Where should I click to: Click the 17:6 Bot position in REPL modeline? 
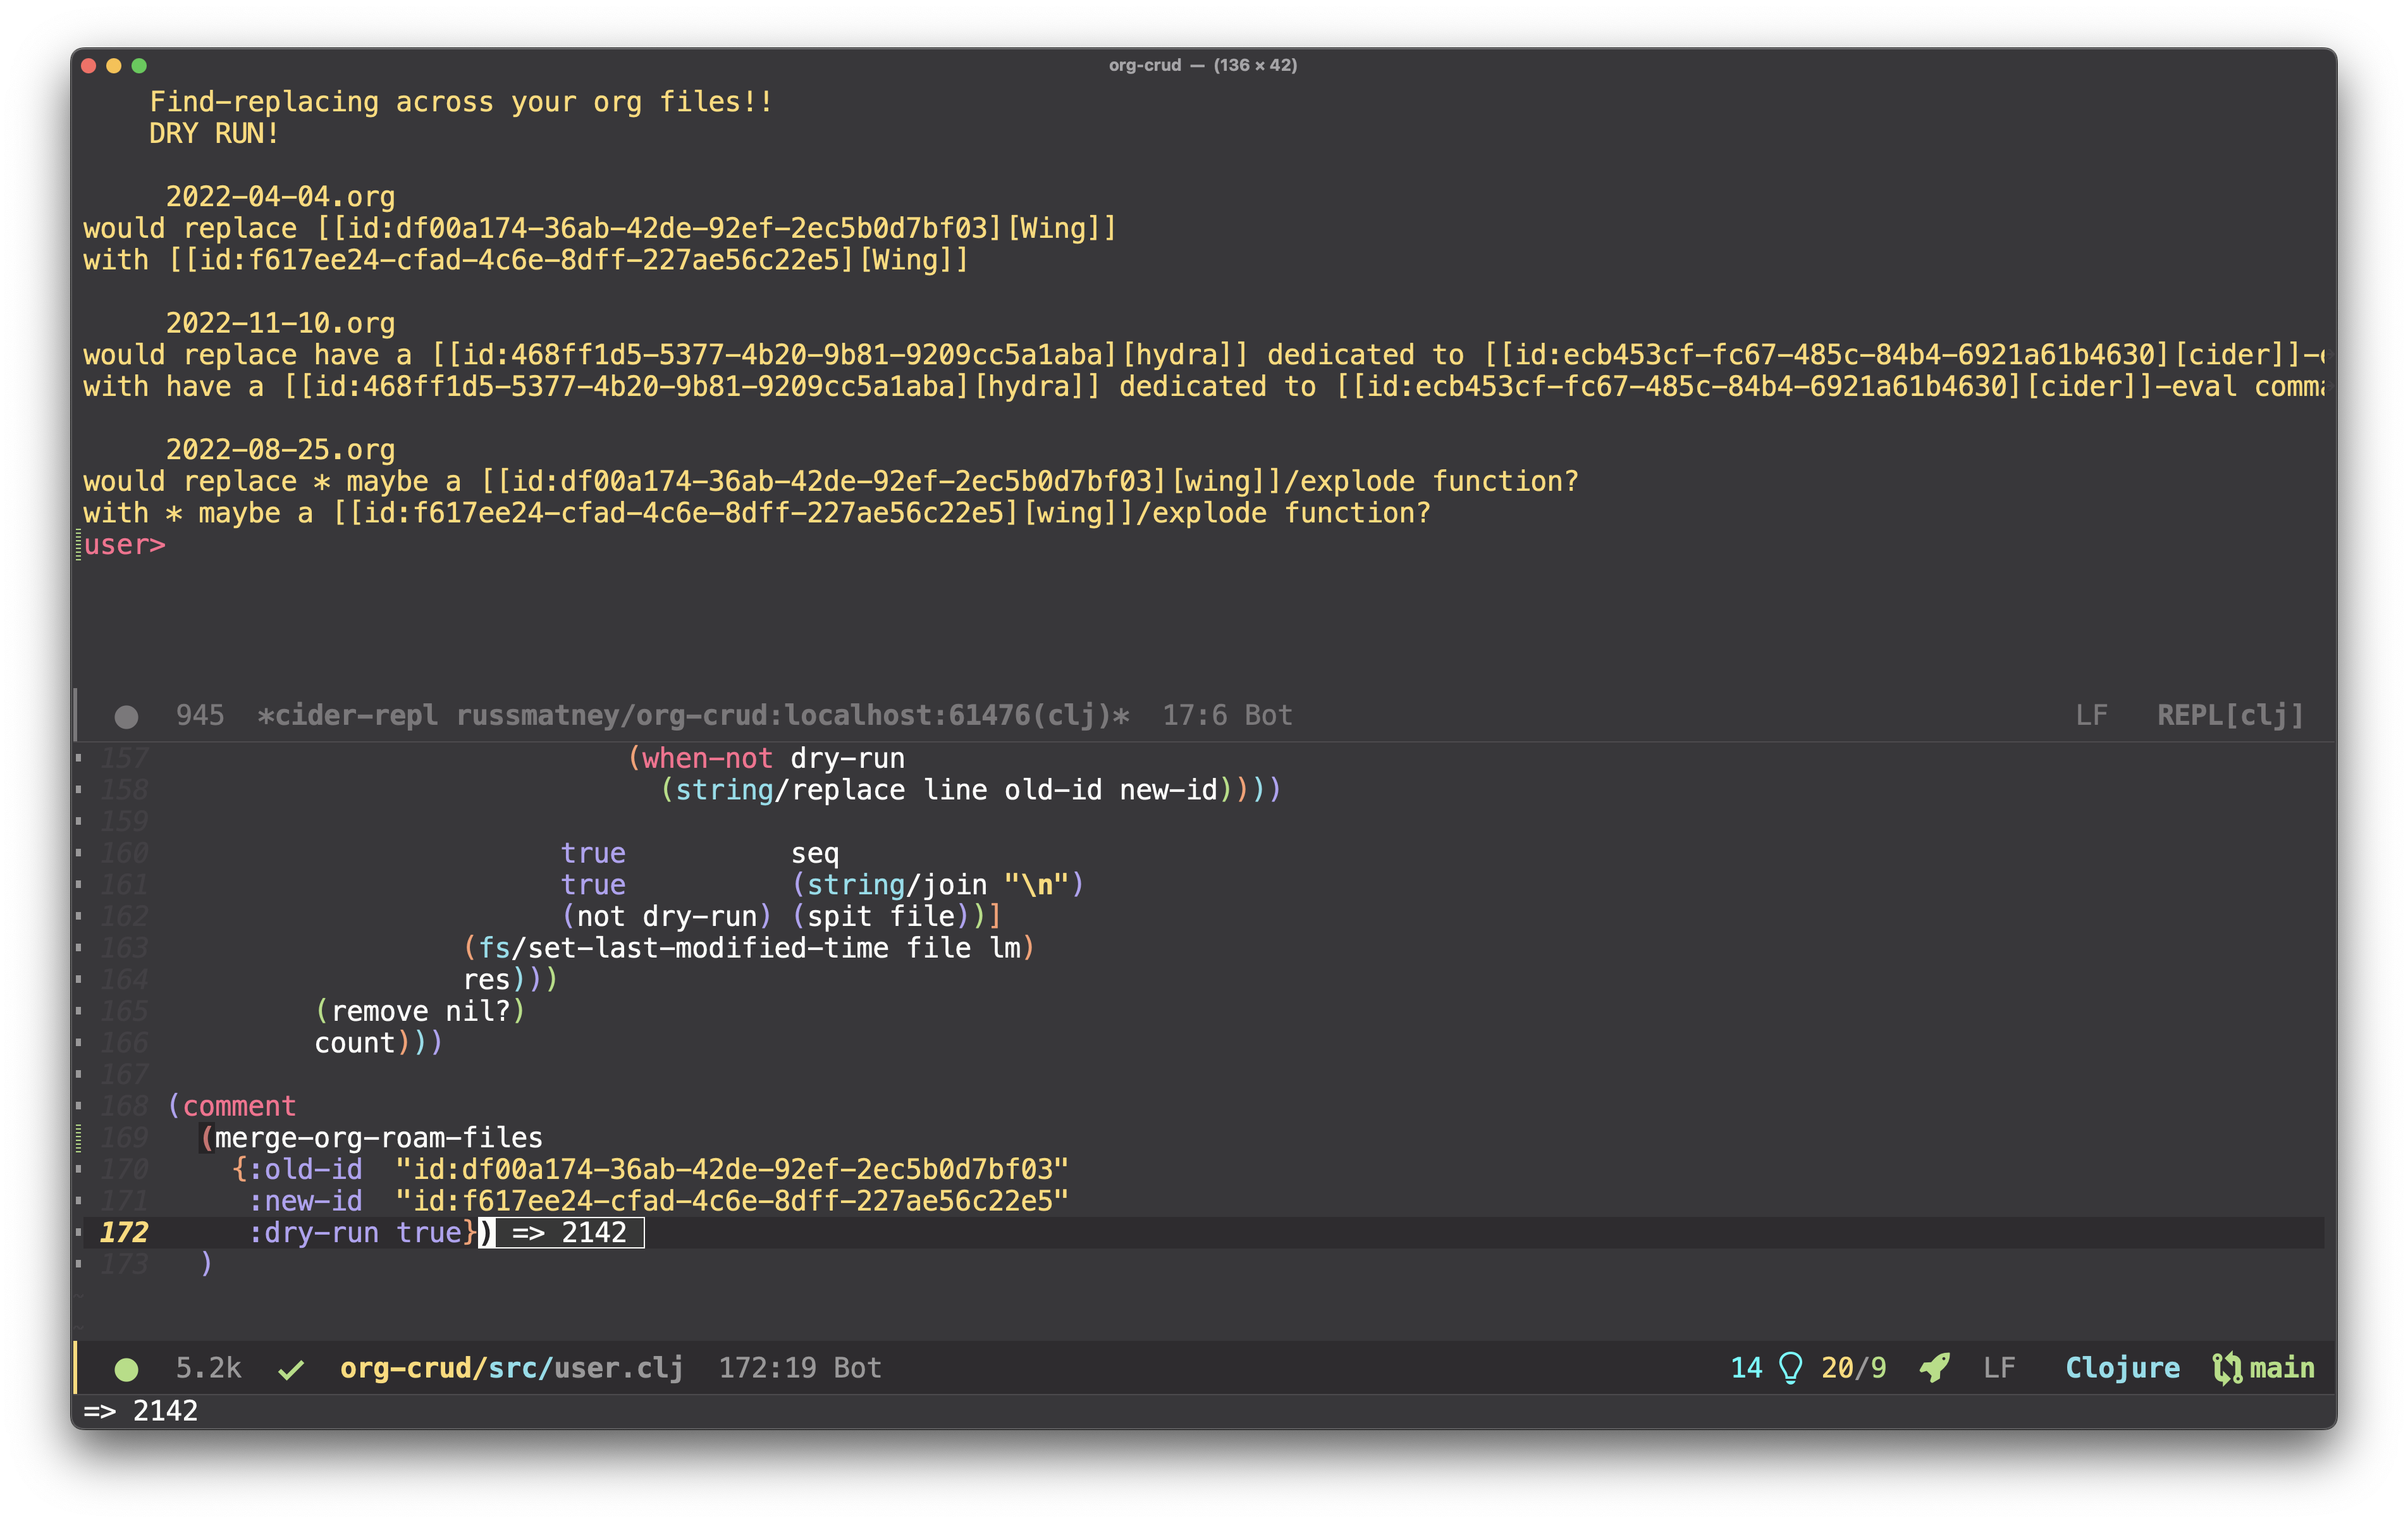pos(1227,715)
